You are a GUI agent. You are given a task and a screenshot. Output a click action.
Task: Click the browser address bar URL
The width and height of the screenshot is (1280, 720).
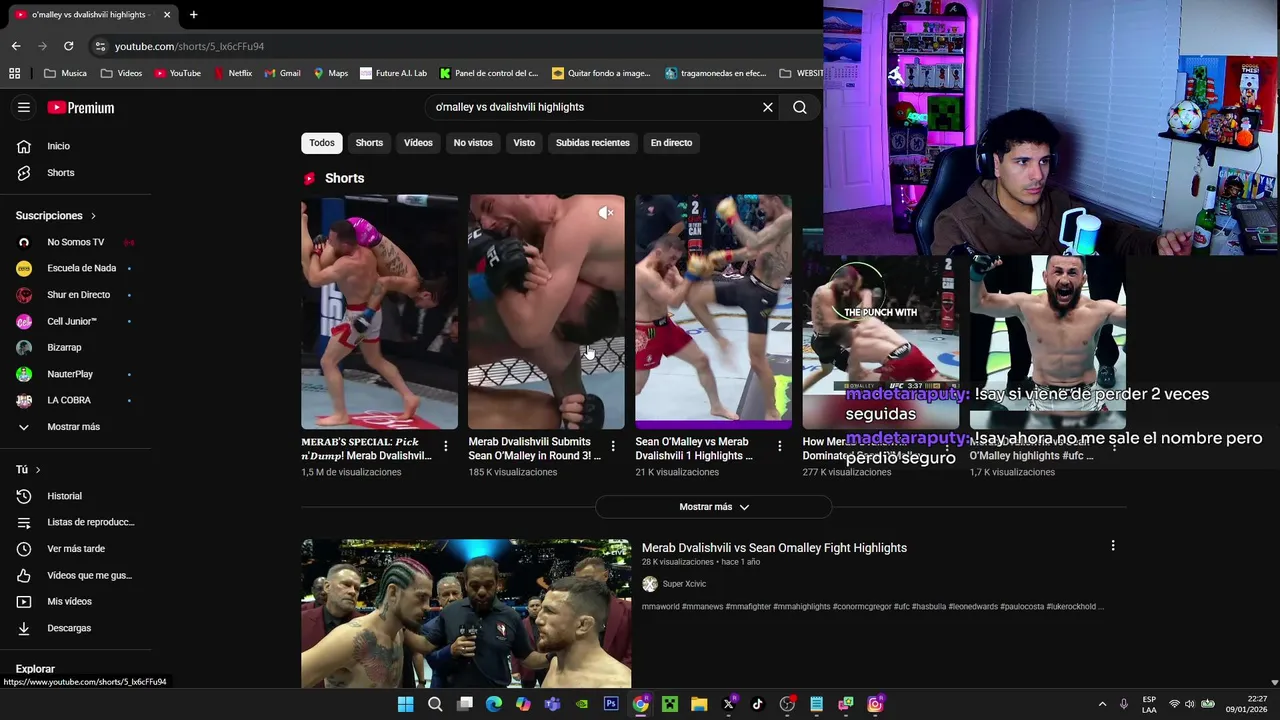point(189,46)
